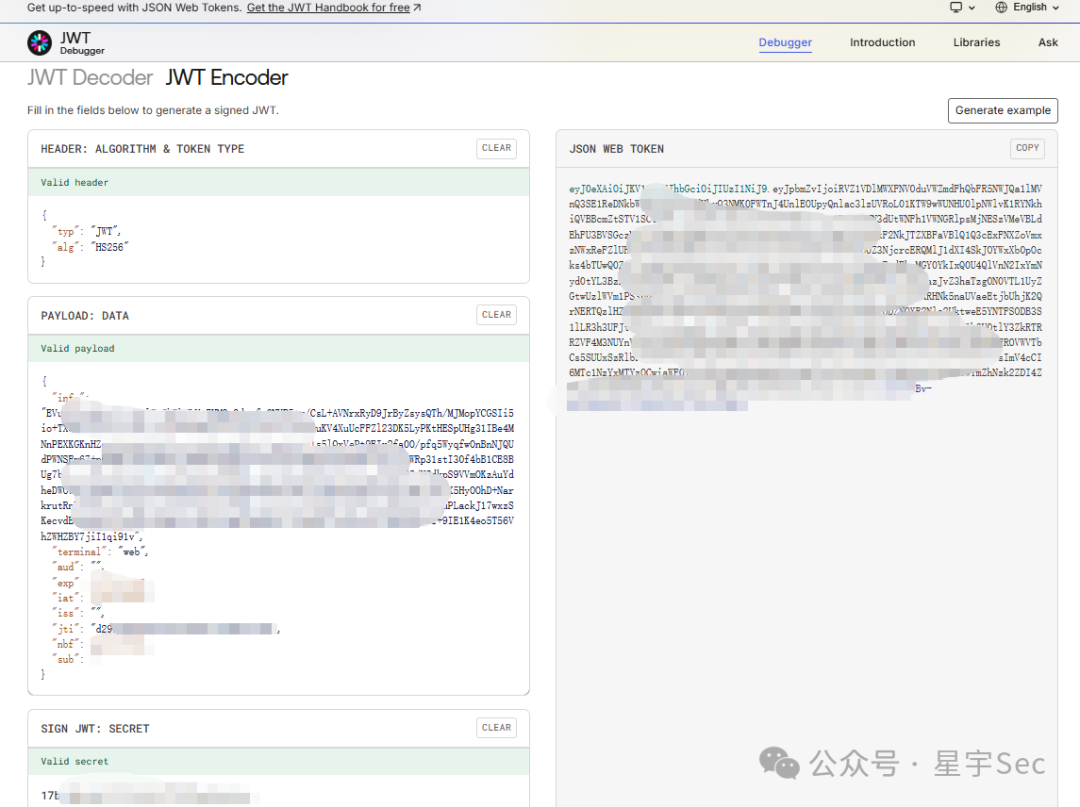Click the "PAYLOAD: DATA" title
This screenshot has height=807, width=1080.
[85, 315]
